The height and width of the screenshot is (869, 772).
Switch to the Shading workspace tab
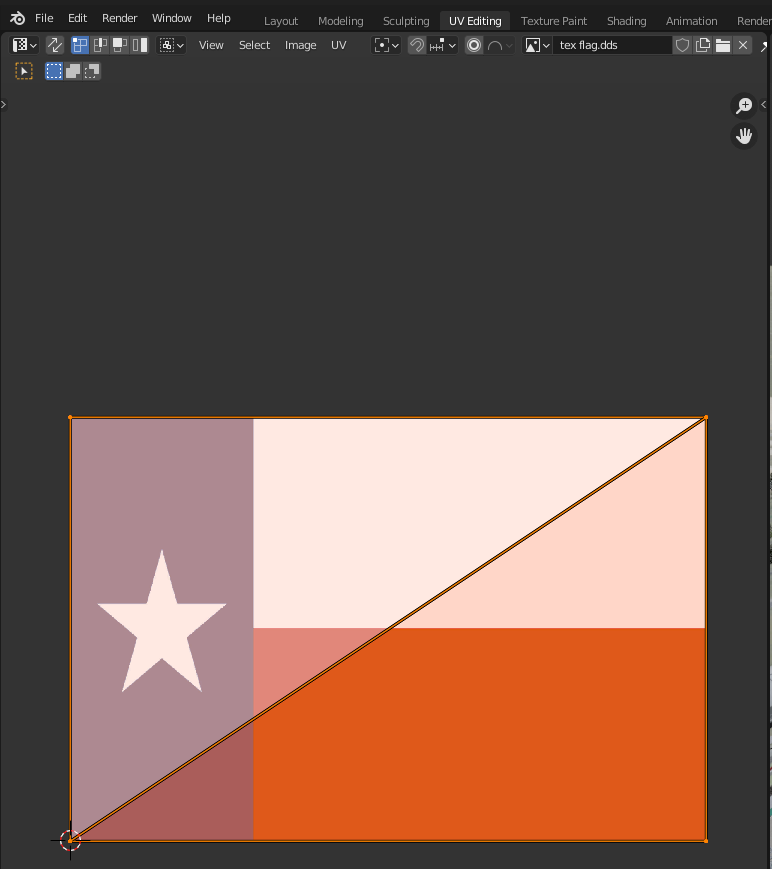(626, 21)
